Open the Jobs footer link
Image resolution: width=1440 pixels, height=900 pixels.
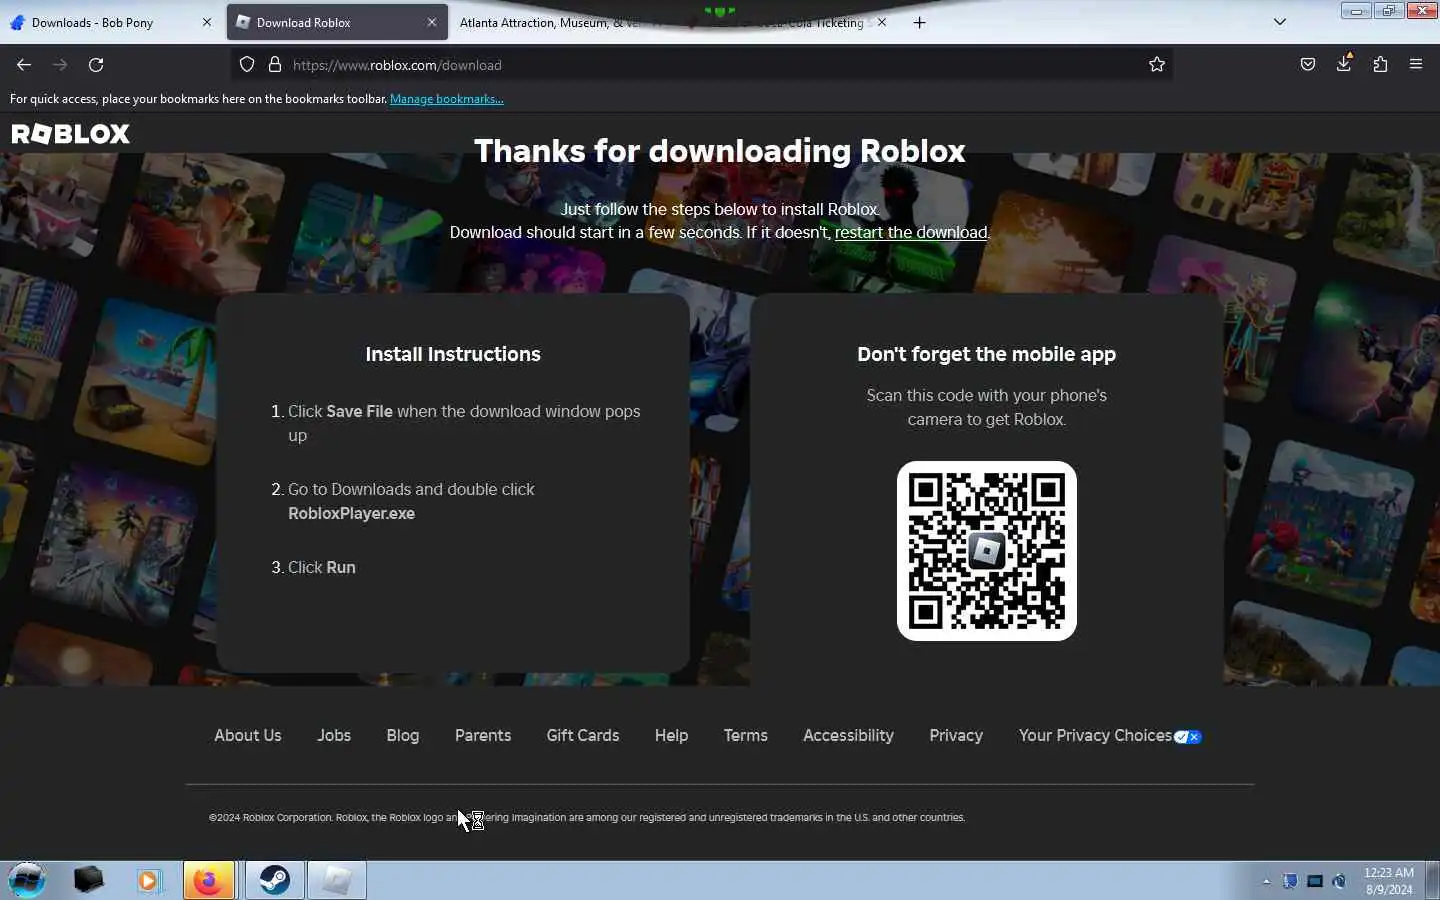334,735
